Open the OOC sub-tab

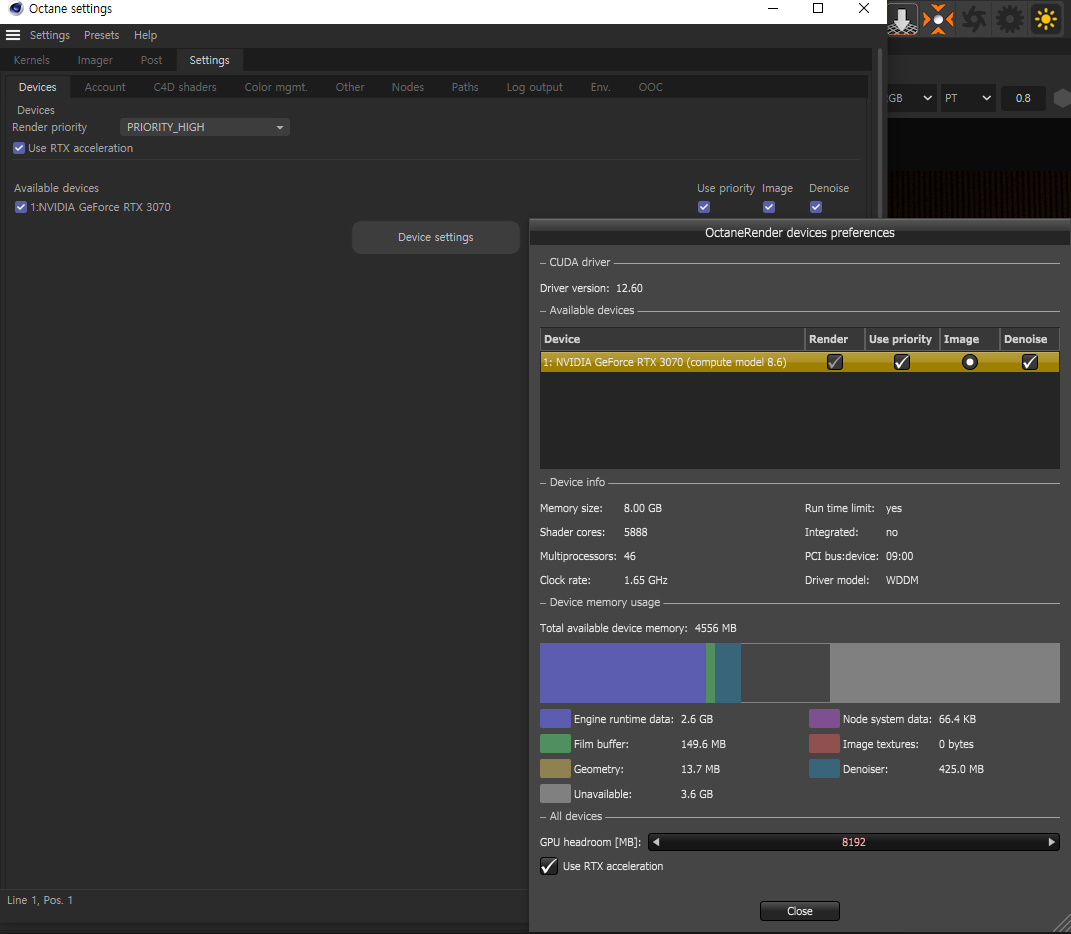click(651, 87)
